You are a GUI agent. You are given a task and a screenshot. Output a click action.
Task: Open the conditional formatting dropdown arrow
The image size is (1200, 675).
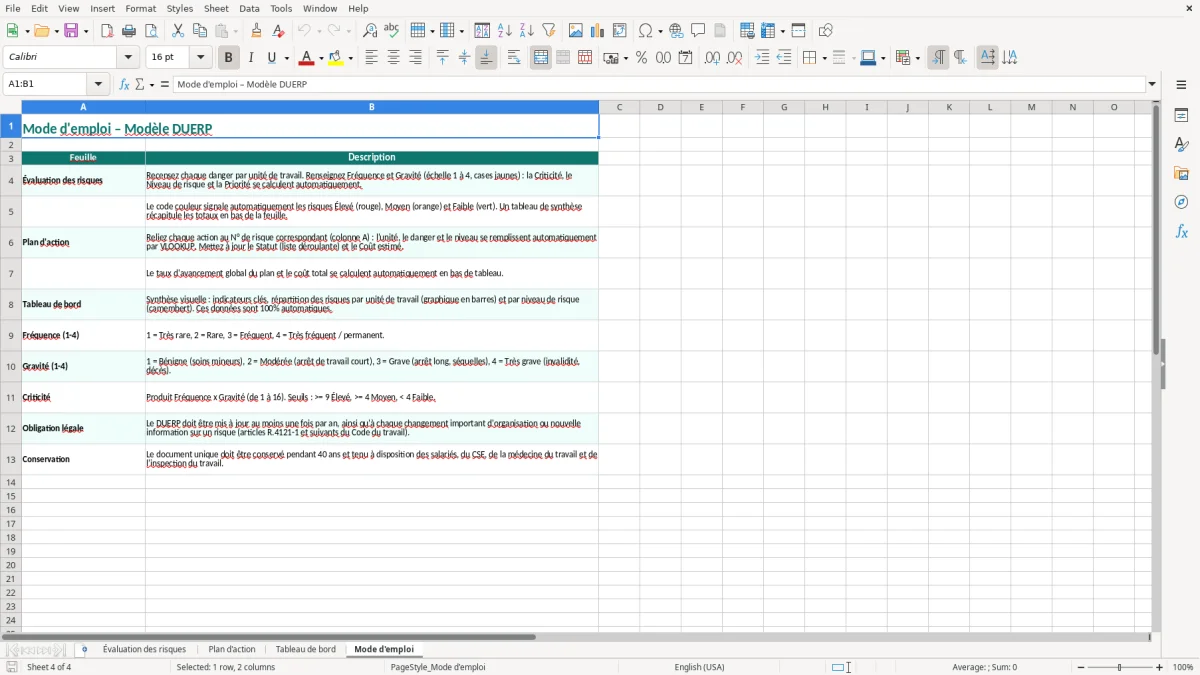point(916,58)
